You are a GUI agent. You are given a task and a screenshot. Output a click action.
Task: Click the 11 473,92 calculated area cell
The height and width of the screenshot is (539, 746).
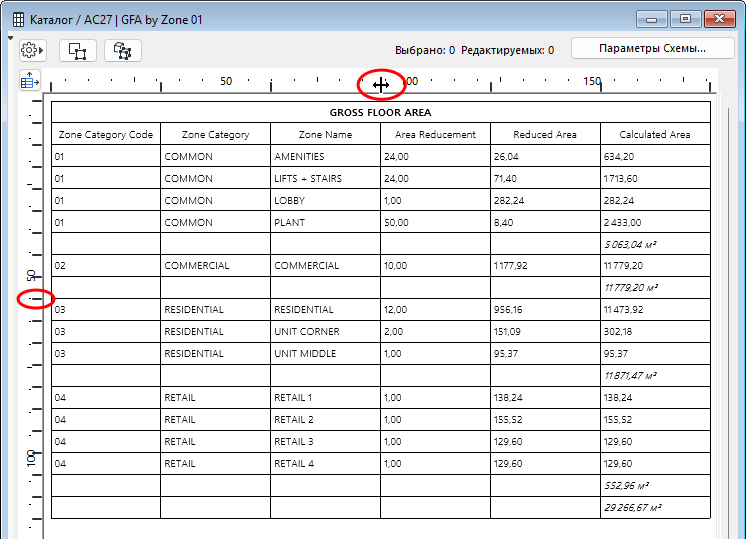tap(655, 309)
